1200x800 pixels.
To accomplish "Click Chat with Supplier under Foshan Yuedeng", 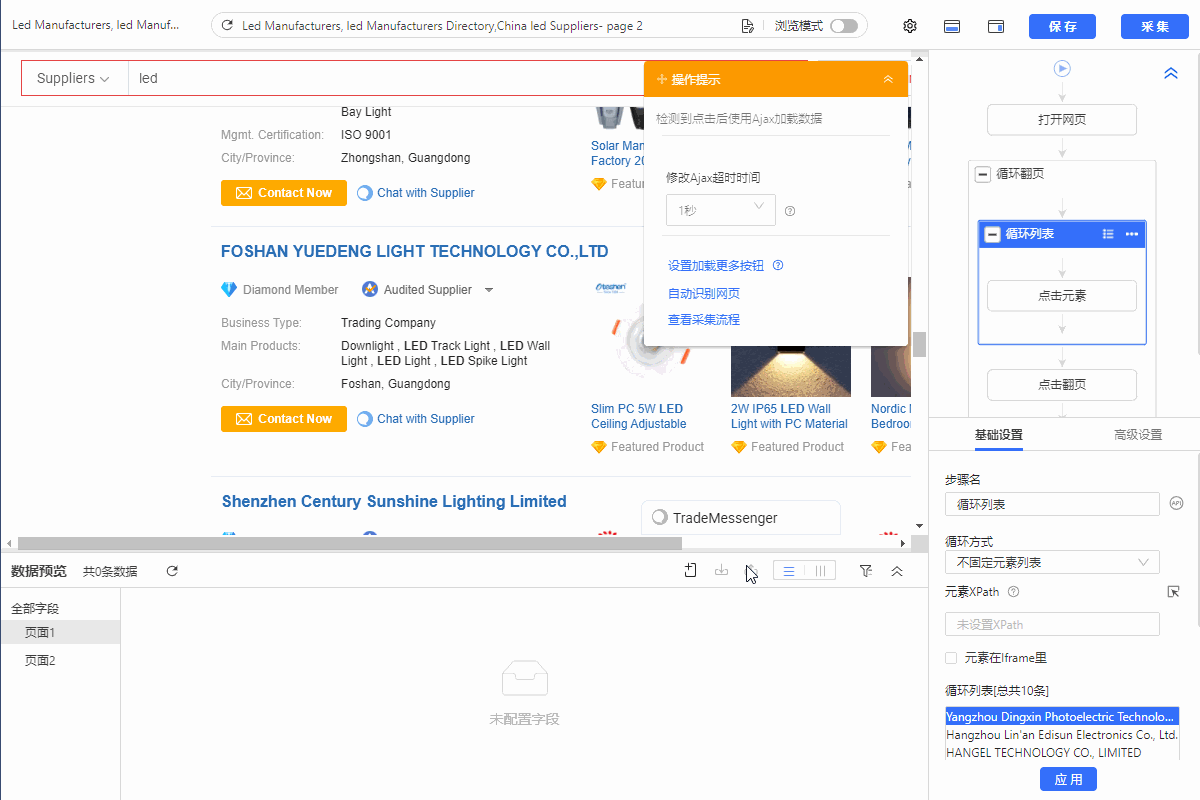I will (x=416, y=419).
